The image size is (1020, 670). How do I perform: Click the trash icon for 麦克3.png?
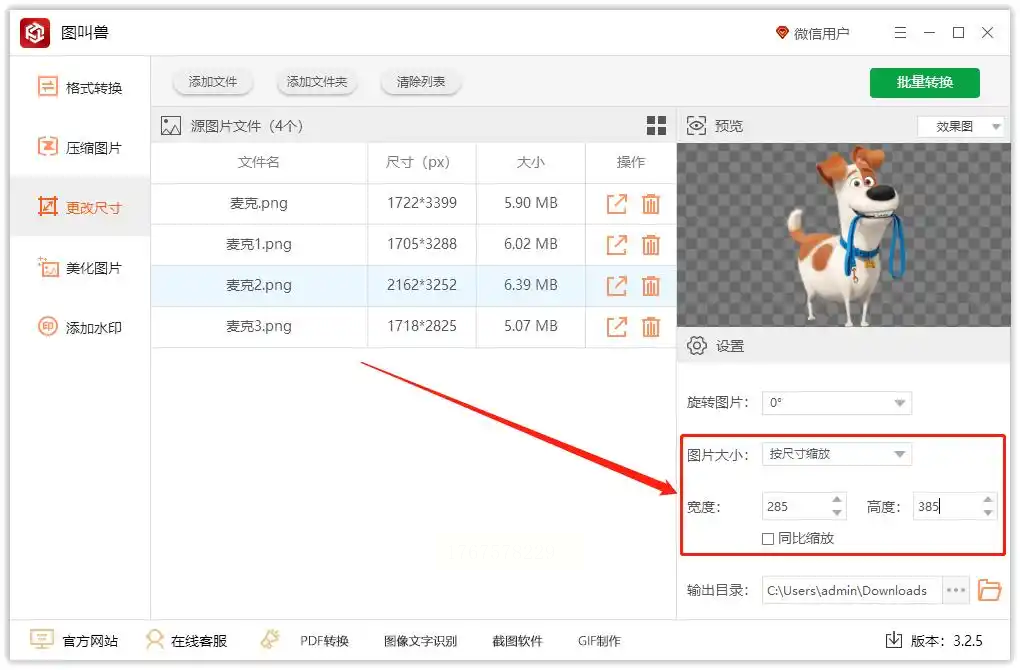tap(651, 327)
